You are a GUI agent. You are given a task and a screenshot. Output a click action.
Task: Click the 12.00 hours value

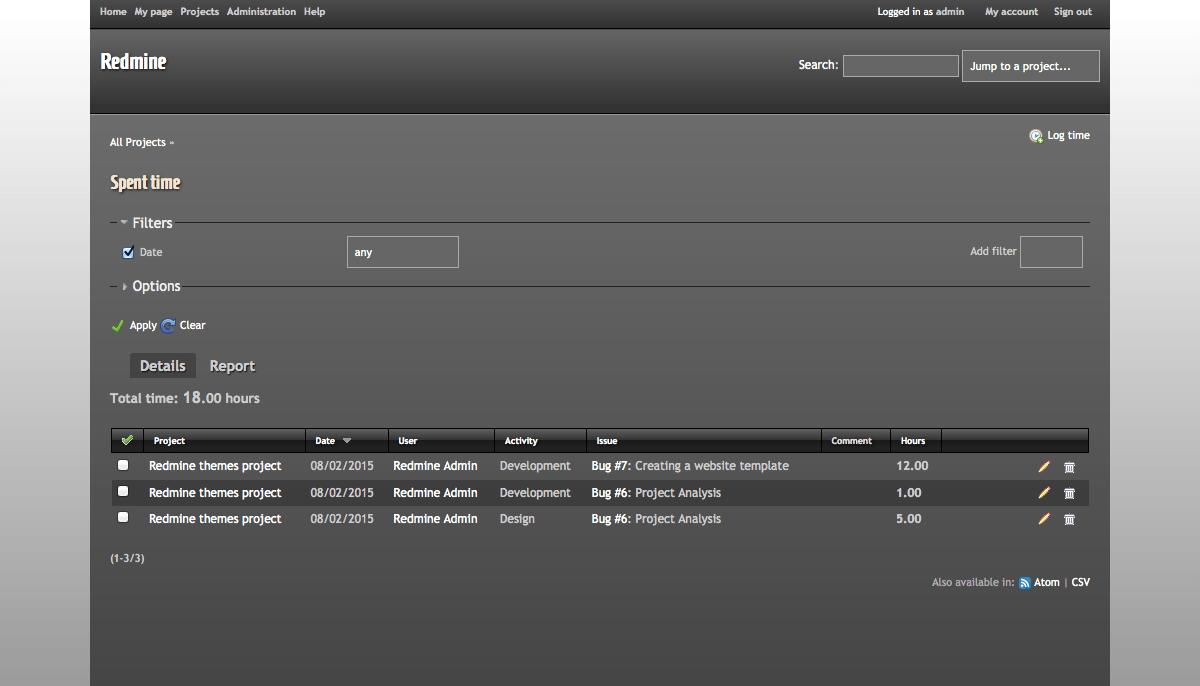[912, 466]
